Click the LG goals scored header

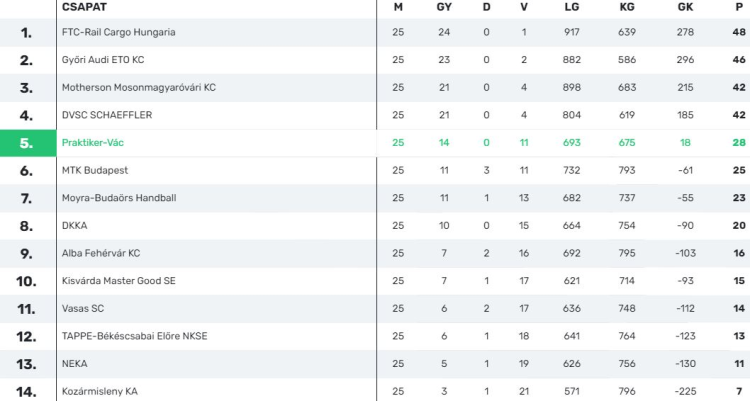571,7
